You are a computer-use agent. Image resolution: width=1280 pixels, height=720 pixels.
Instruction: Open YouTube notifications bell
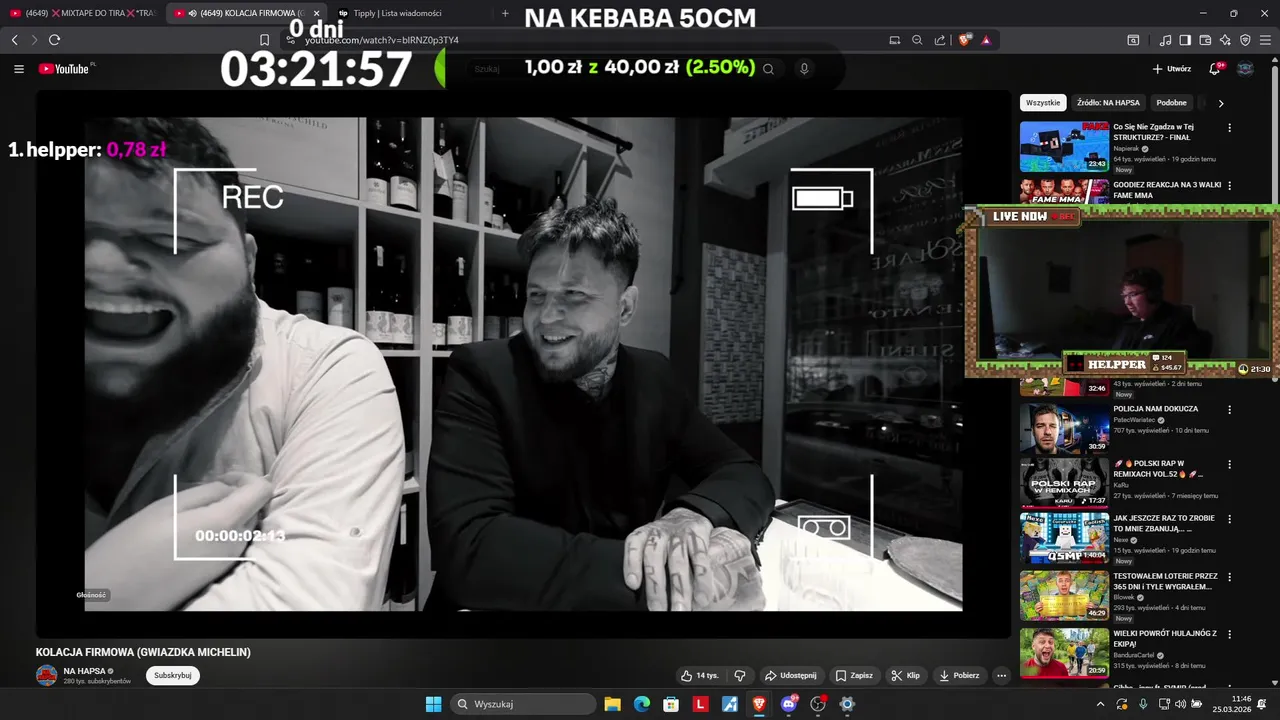1215,69
